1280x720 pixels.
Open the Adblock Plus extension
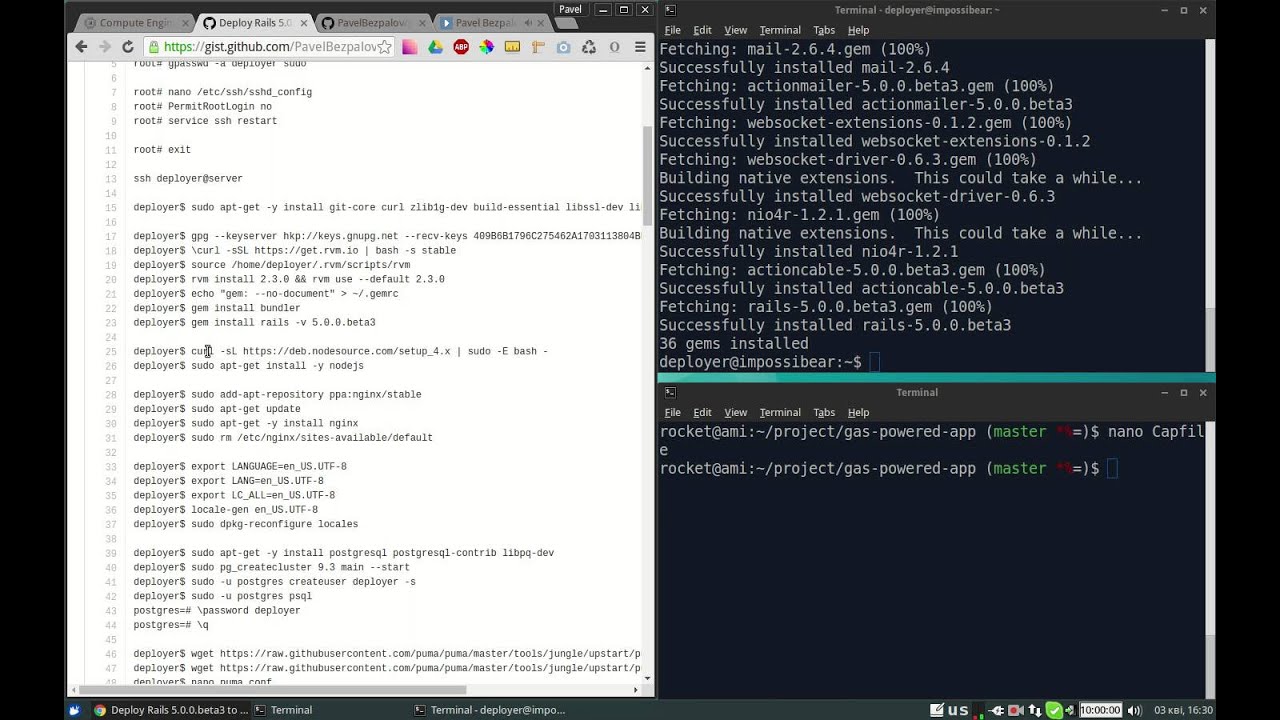coord(461,47)
